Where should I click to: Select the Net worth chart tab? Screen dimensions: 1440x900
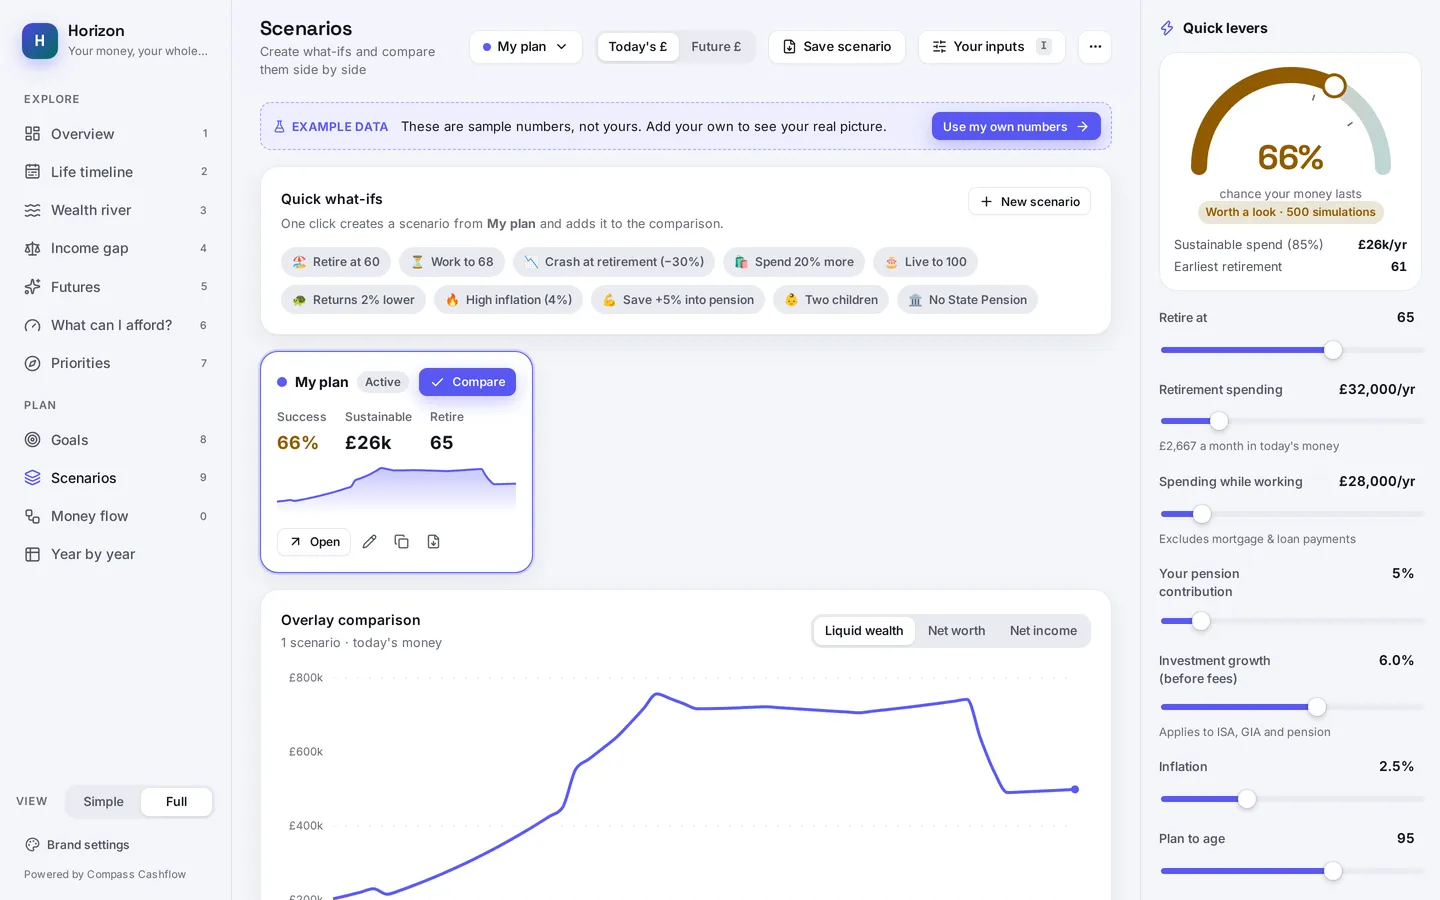tap(956, 630)
